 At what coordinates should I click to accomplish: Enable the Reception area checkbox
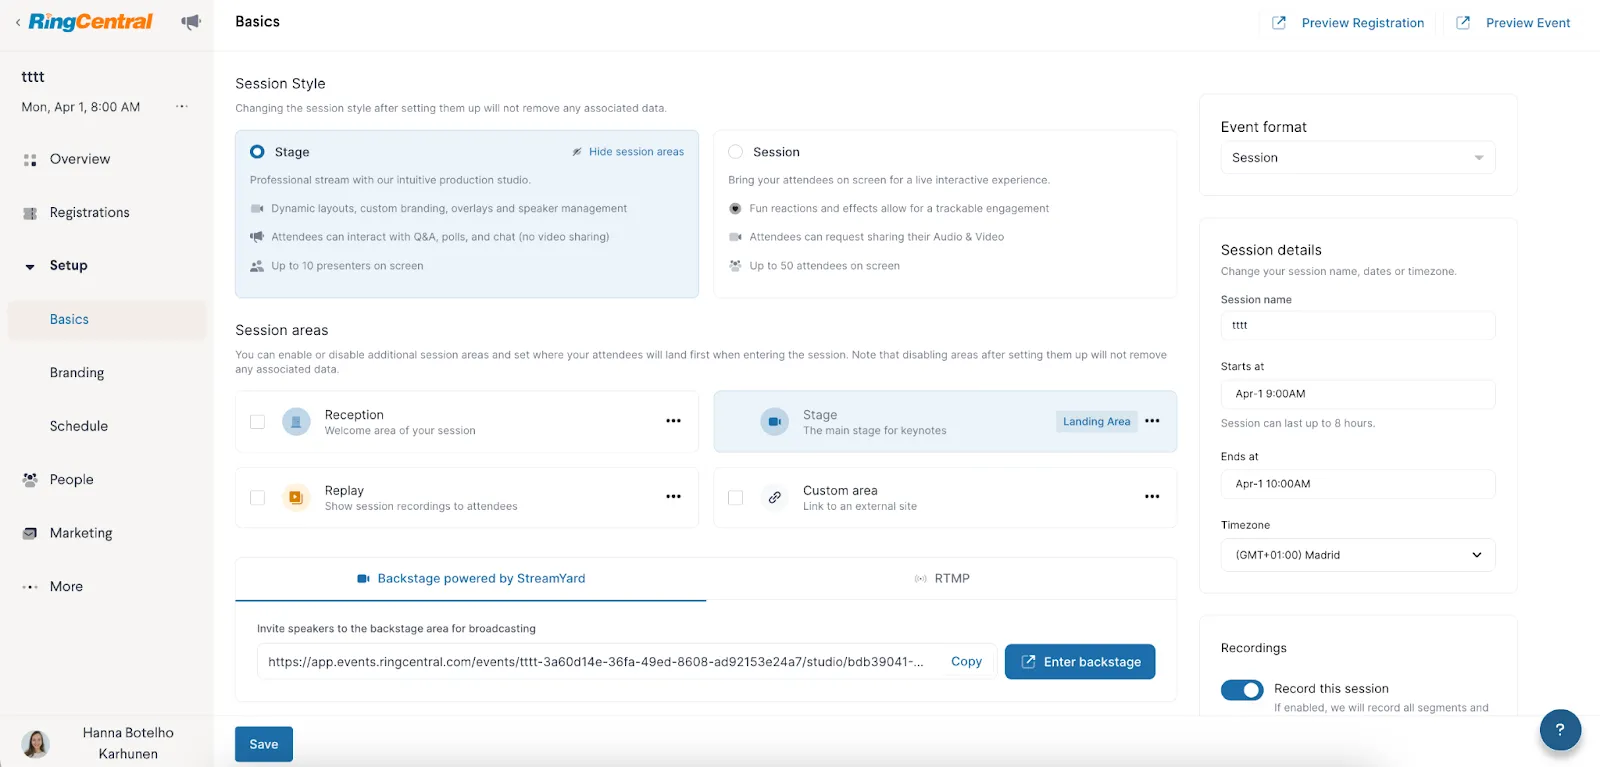257,422
